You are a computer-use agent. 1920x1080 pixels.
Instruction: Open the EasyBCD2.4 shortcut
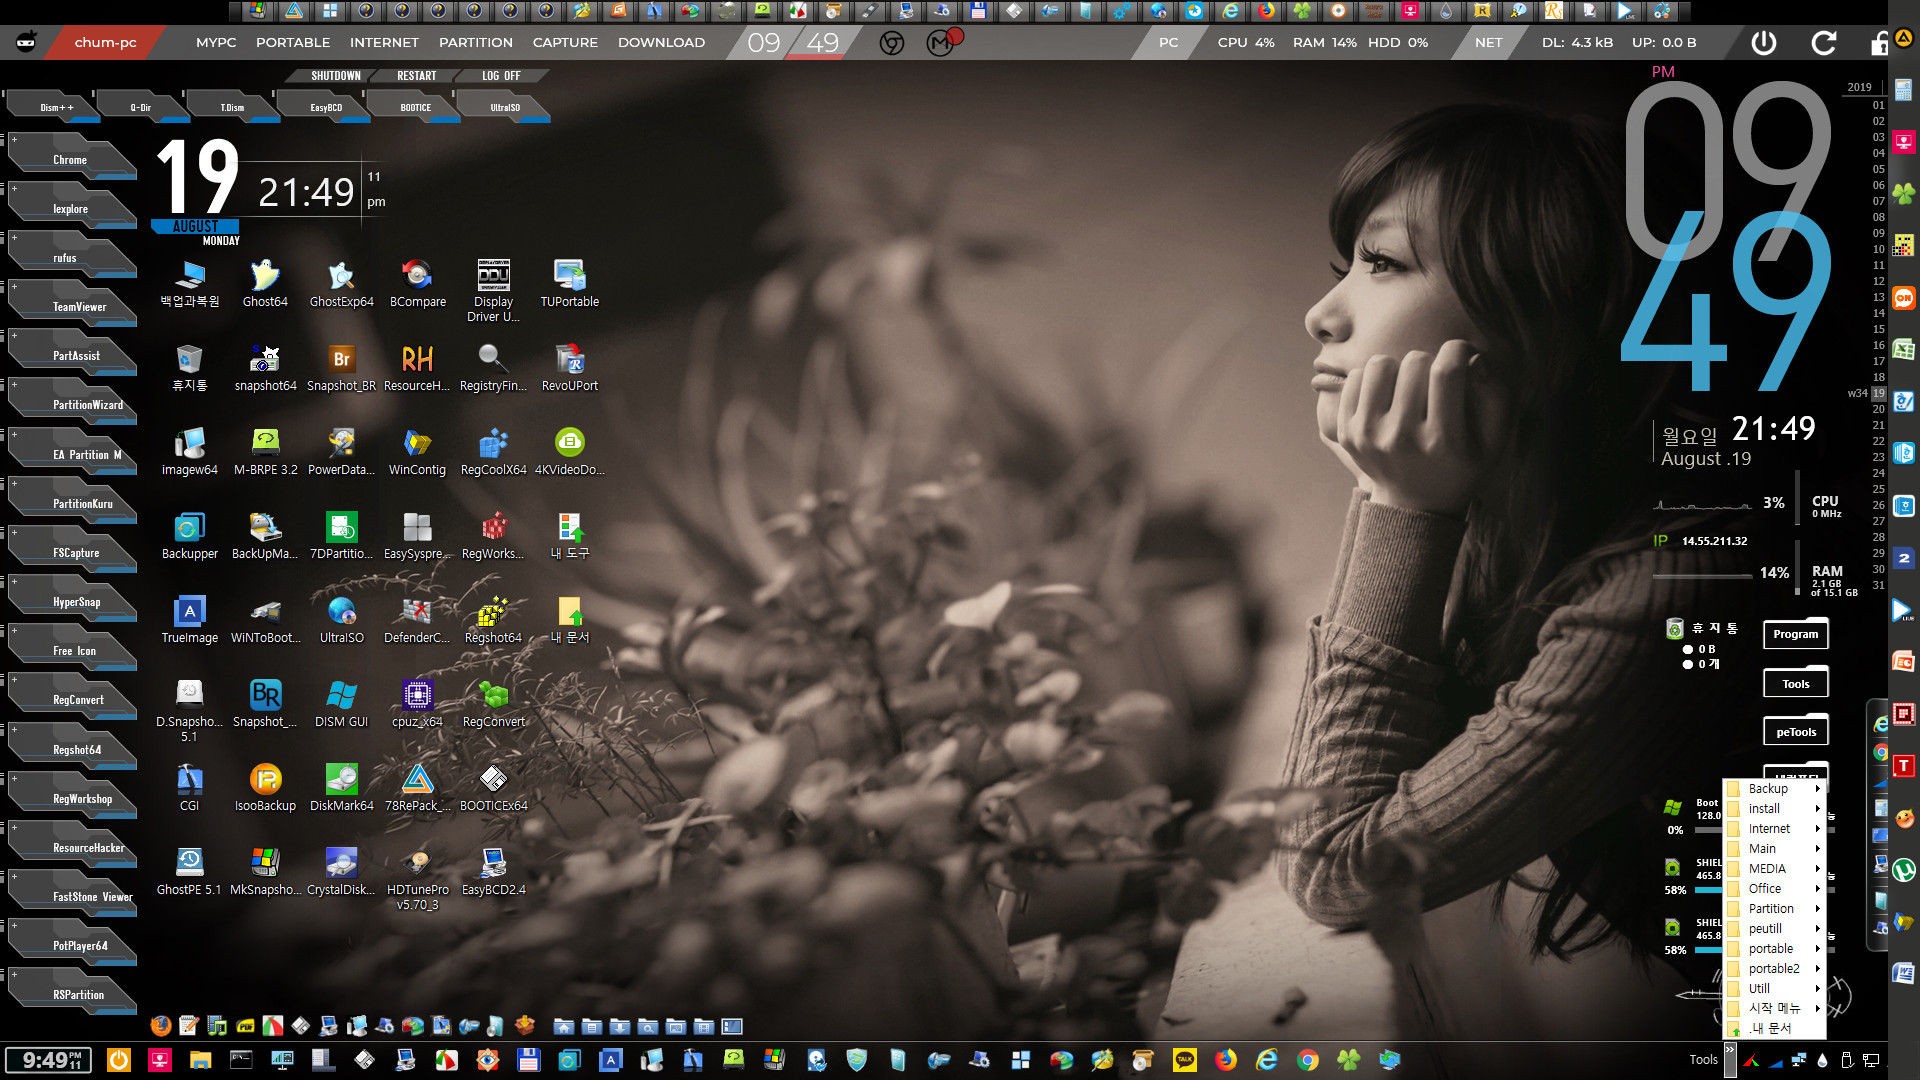tap(493, 872)
